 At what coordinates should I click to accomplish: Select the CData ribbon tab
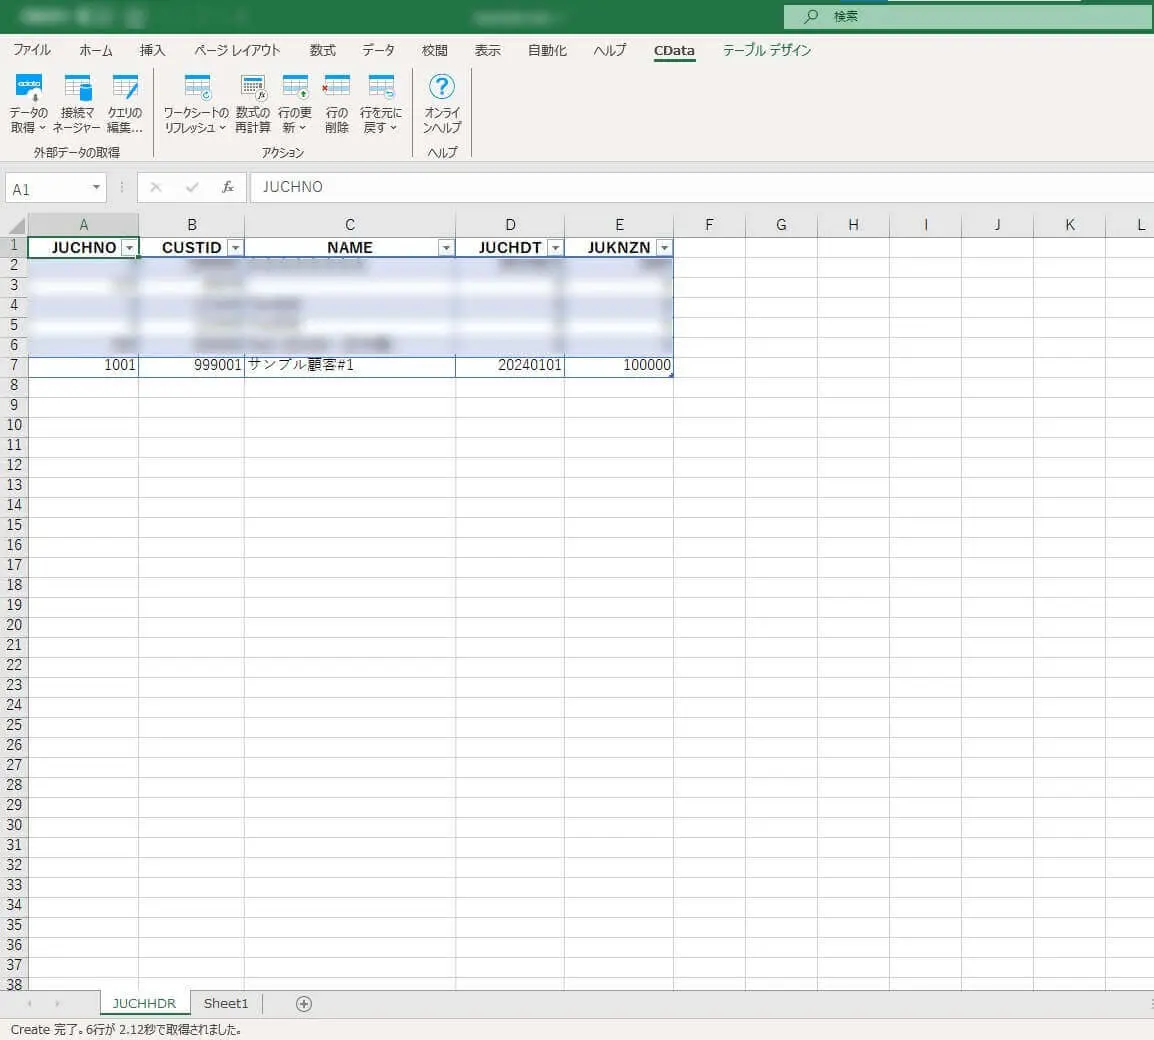(x=674, y=51)
